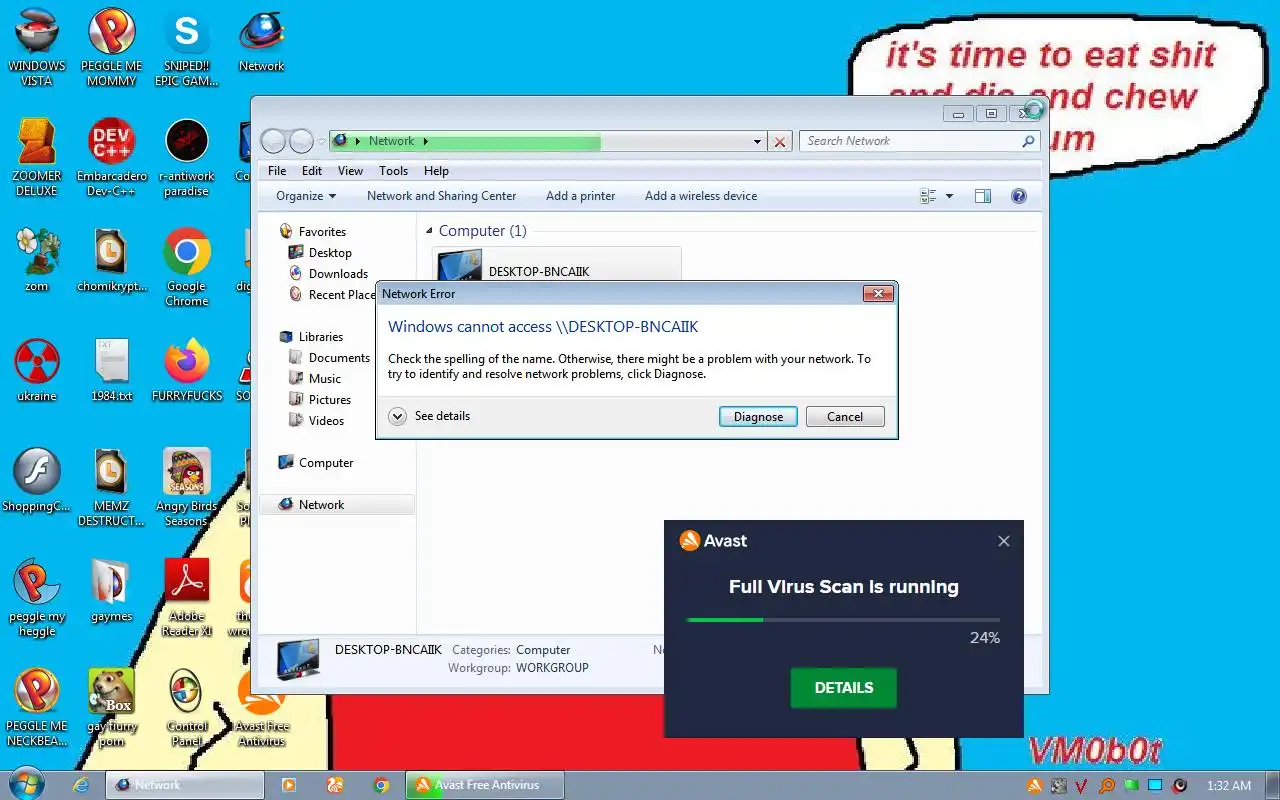The height and width of the screenshot is (800, 1280).
Task: Select the Firefox logo desktop icon
Action: click(187, 370)
